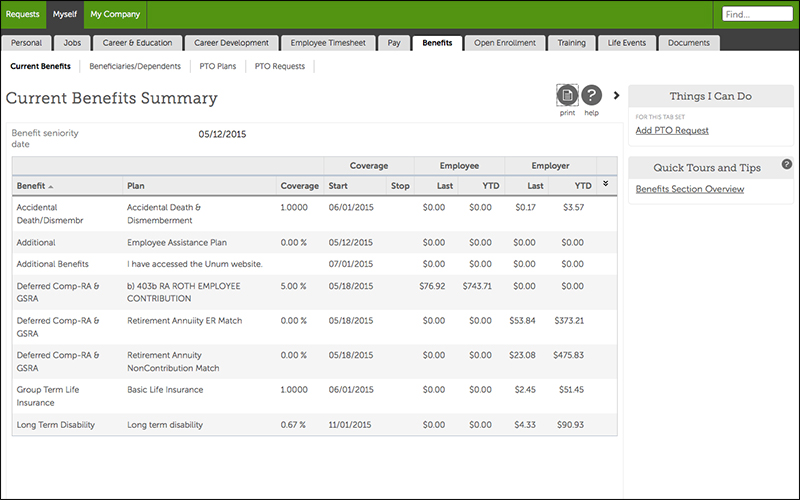Image resolution: width=800 pixels, height=500 pixels.
Task: Click the 0.67 % coverage value
Action: click(293, 424)
